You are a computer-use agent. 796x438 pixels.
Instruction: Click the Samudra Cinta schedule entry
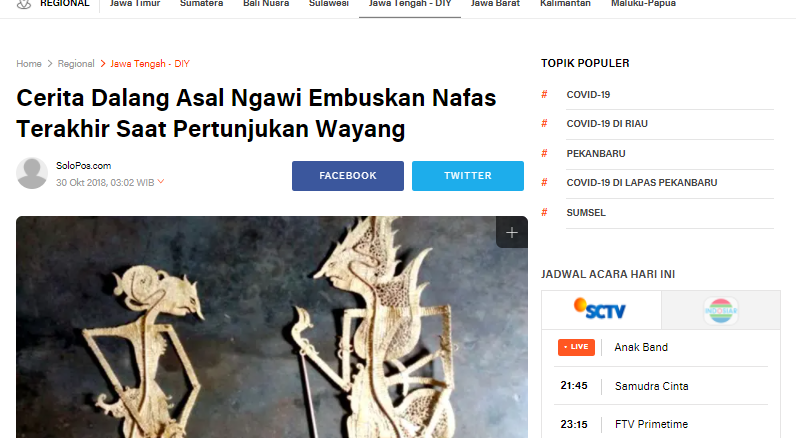click(651, 386)
